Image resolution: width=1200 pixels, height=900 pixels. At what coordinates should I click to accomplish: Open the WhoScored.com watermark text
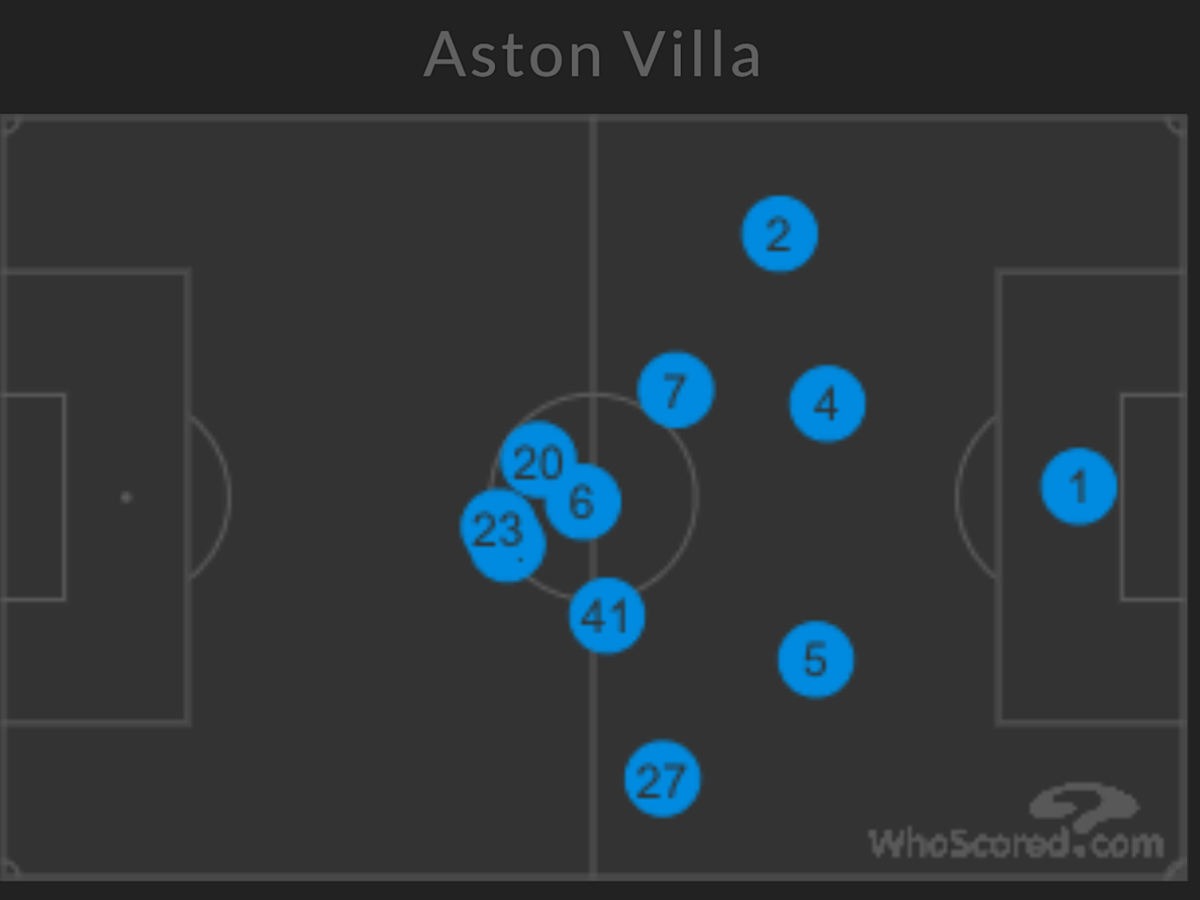[x=1016, y=842]
